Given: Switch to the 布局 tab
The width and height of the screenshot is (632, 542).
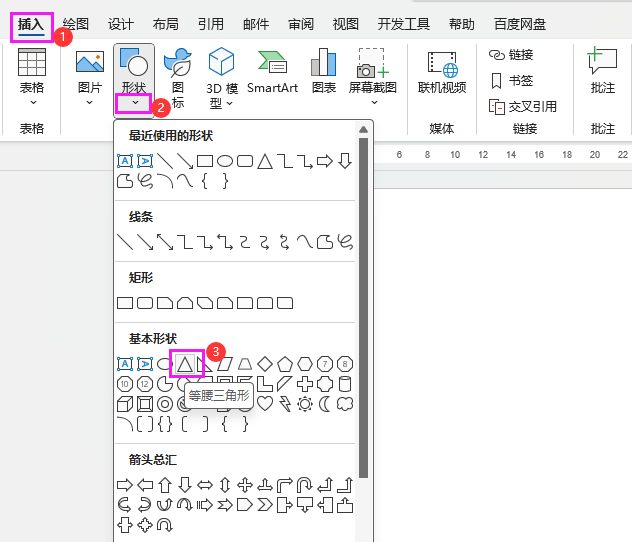Looking at the screenshot, I should click(166, 24).
